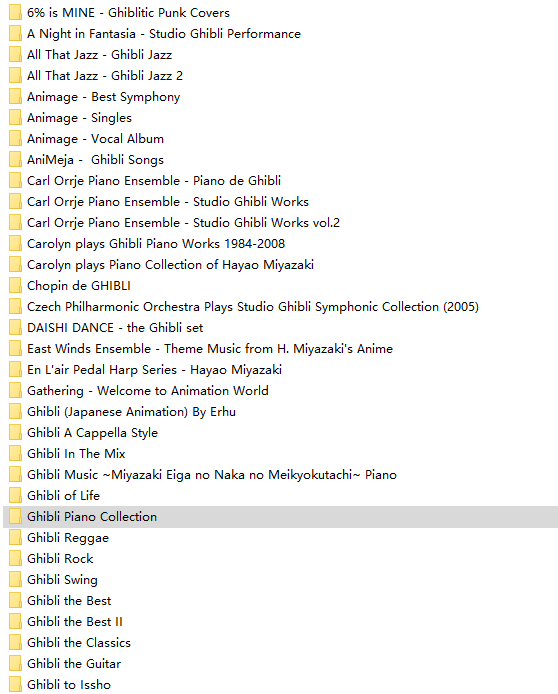Screen dimensions: 558x694
Task: Click folder icon beside Ghibli In The Mix
Action: 15,454
